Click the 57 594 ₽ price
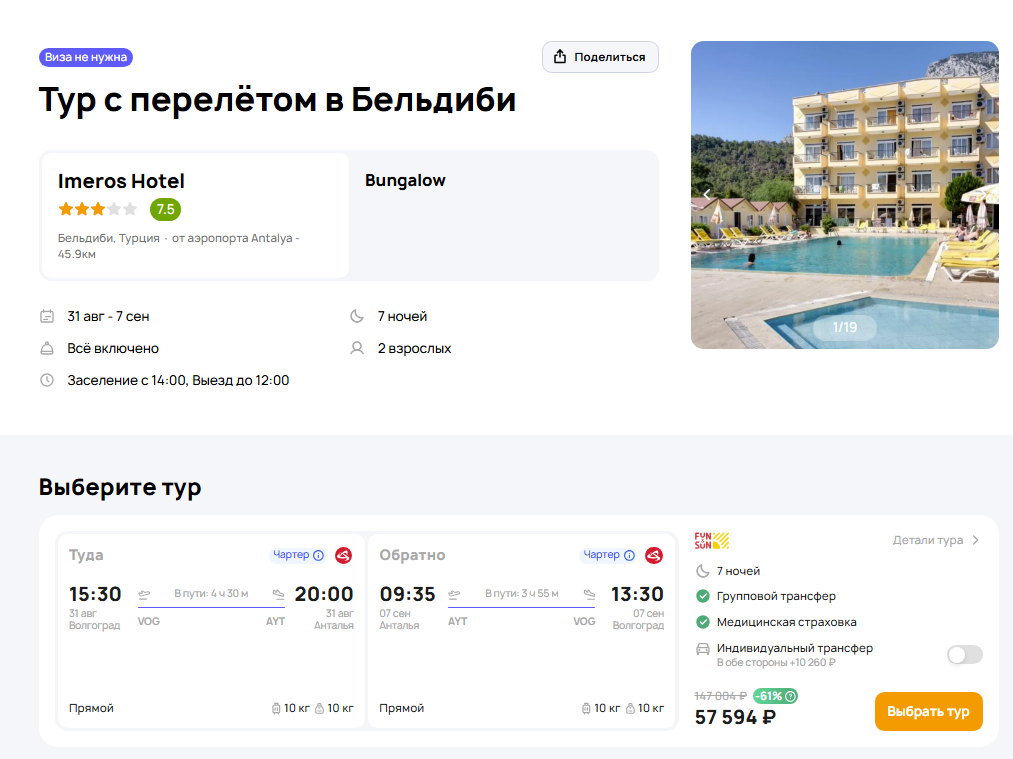The height and width of the screenshot is (759, 1013). (735, 717)
